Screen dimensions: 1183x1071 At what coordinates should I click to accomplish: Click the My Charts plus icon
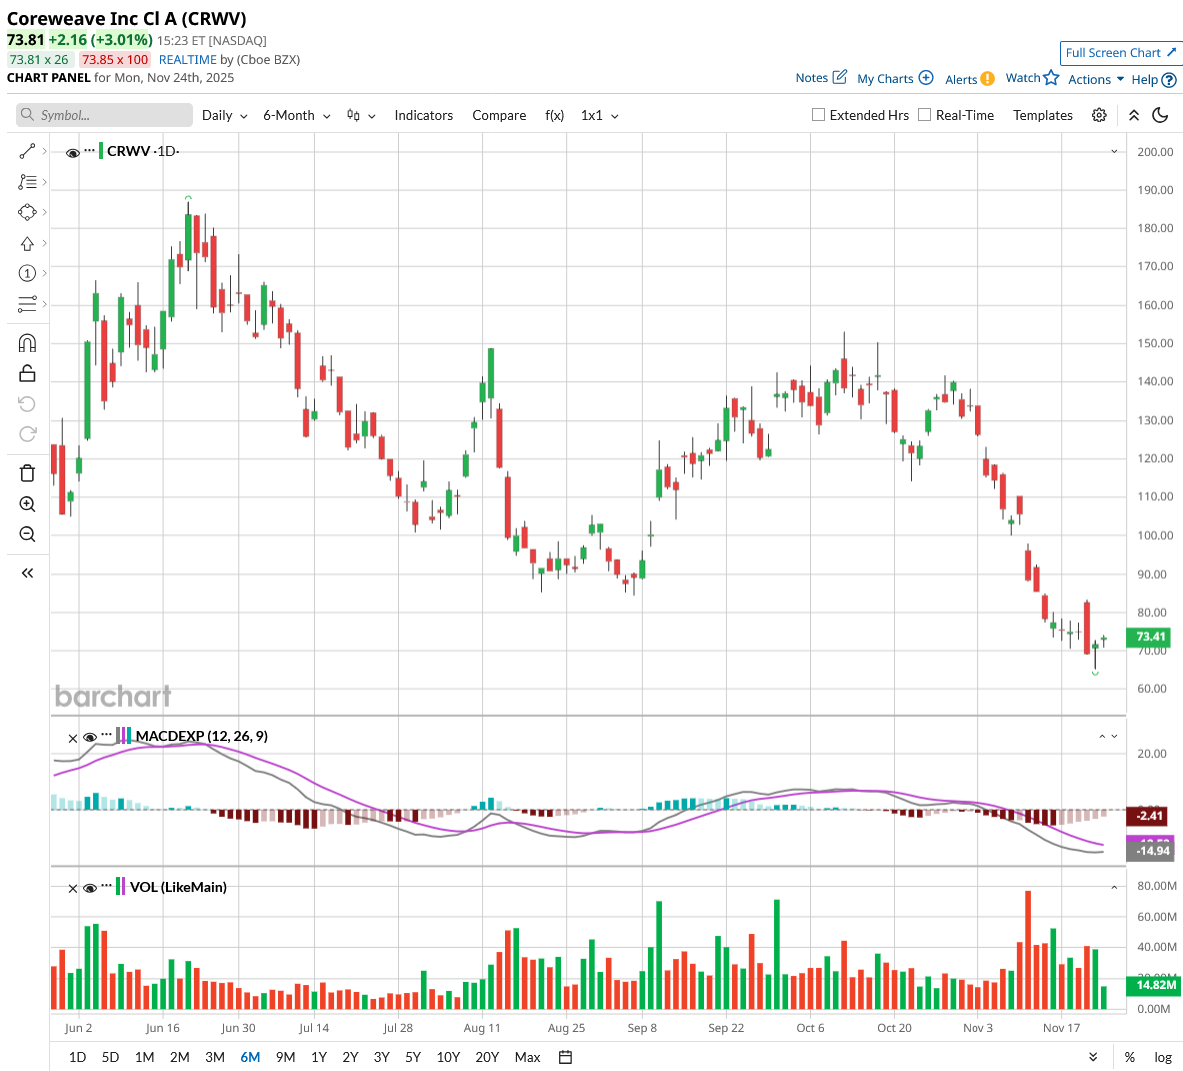click(926, 78)
